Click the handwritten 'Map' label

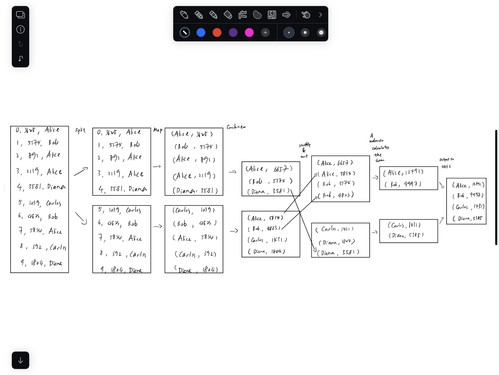pyautogui.click(x=158, y=130)
